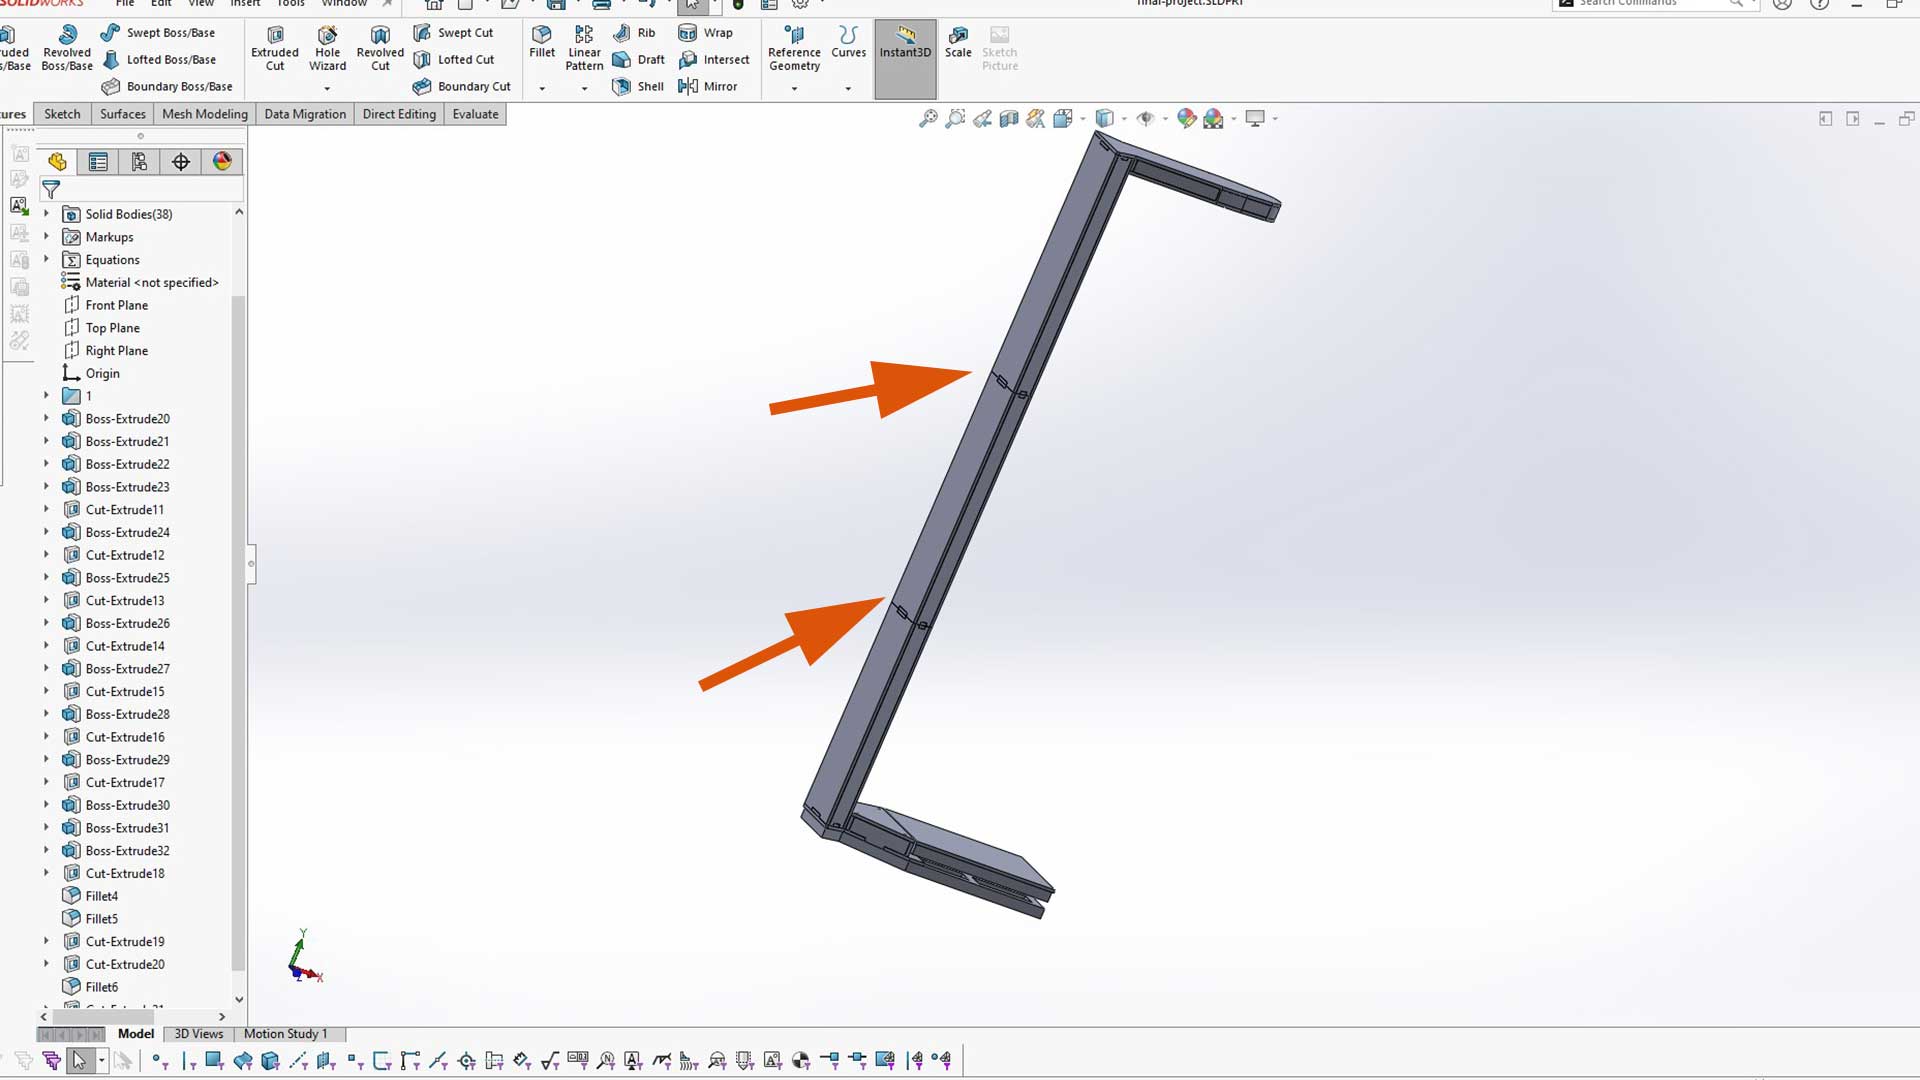Expand the Equations node
The image size is (1920, 1080).
click(46, 259)
